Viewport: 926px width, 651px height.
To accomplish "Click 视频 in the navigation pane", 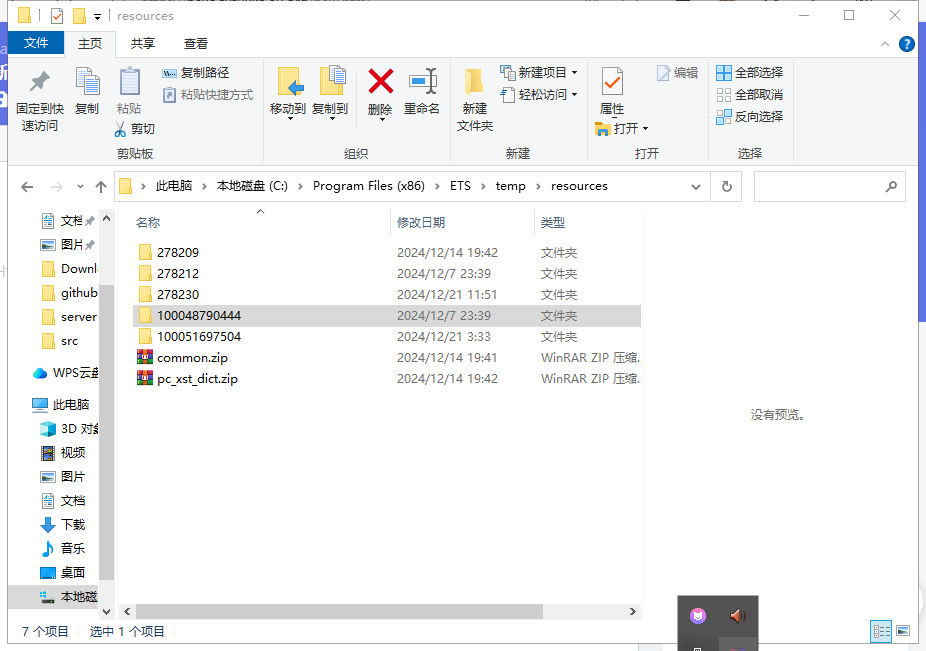I will (64, 453).
